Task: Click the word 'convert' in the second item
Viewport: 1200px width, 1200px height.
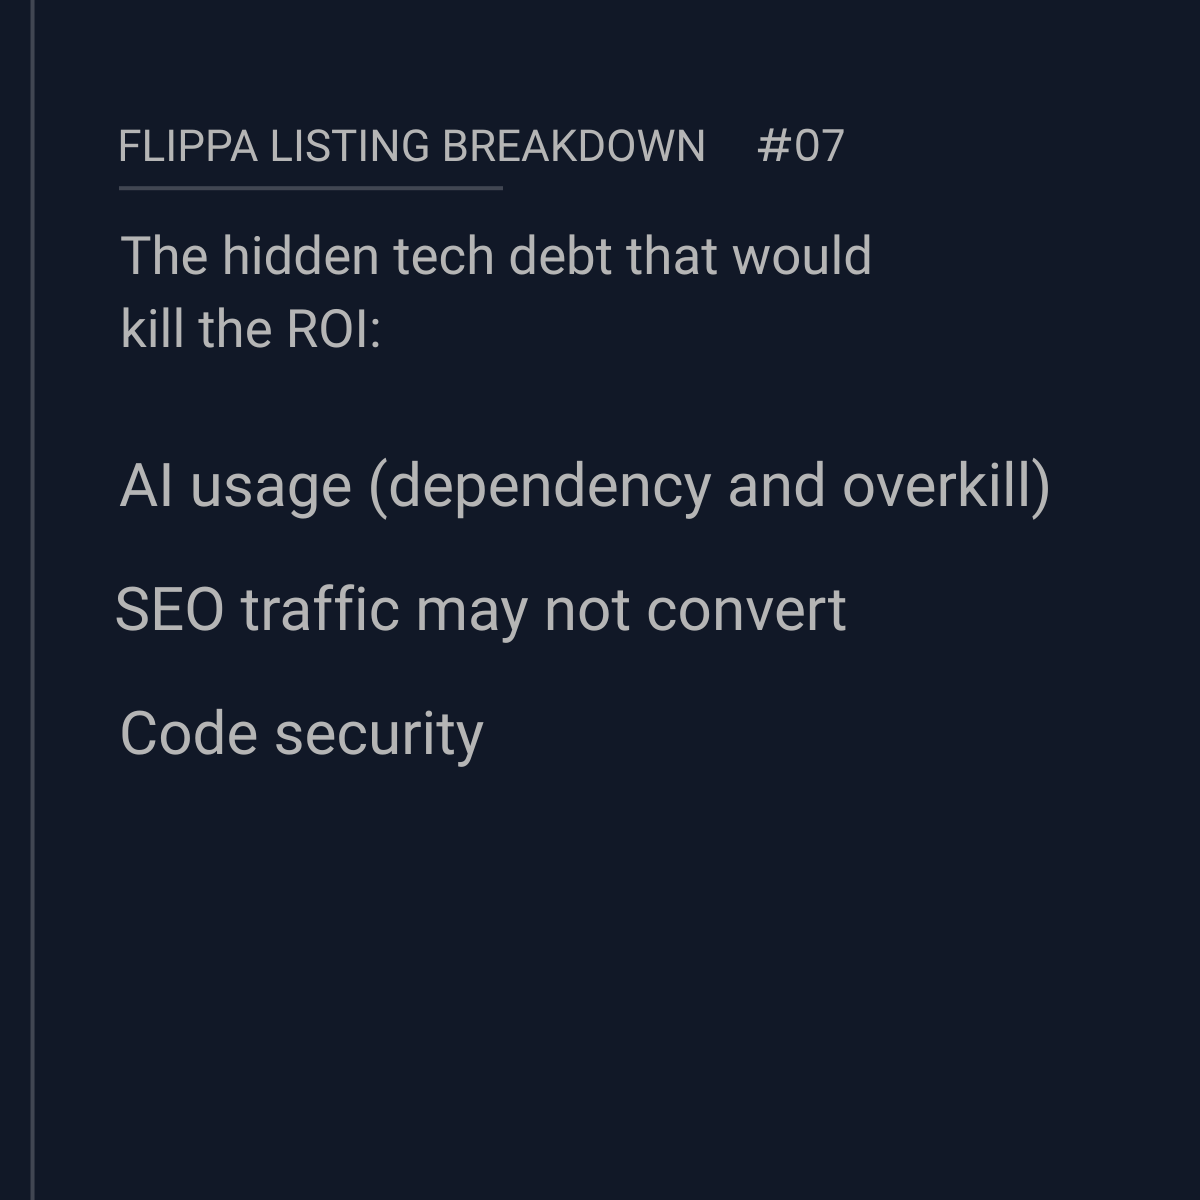Action: 746,610
